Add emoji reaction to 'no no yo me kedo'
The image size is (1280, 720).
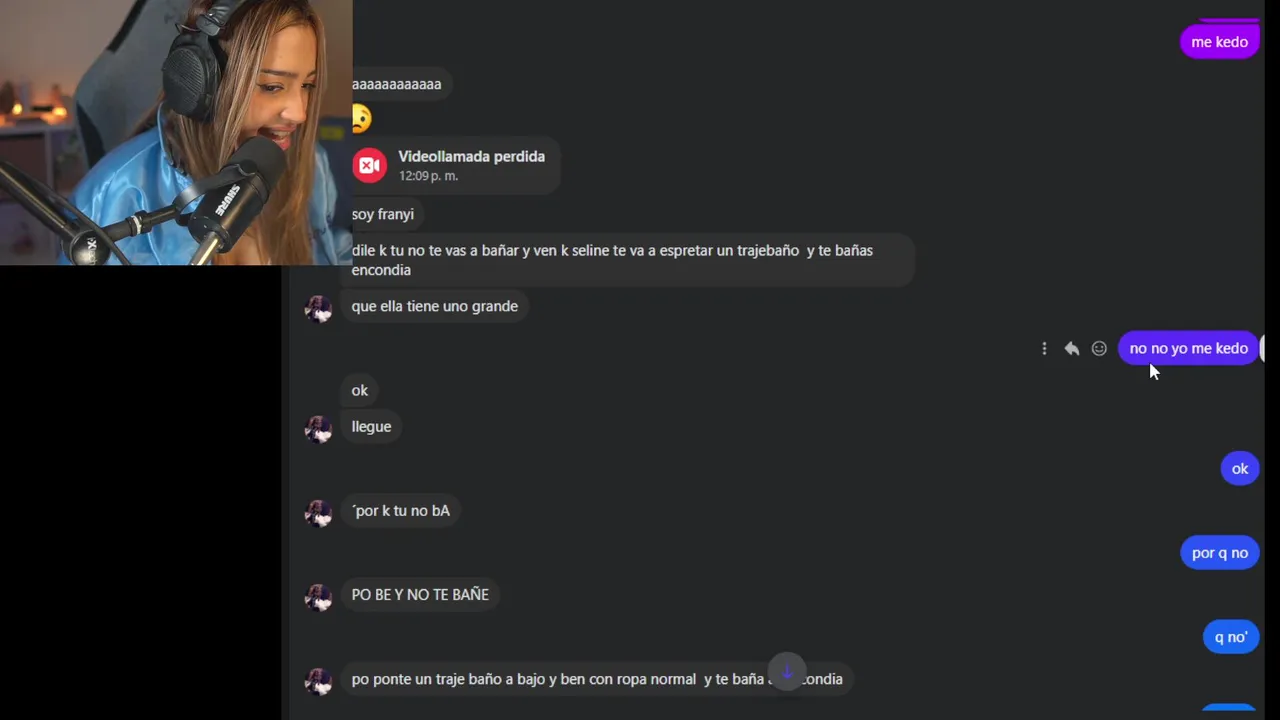(x=1099, y=348)
